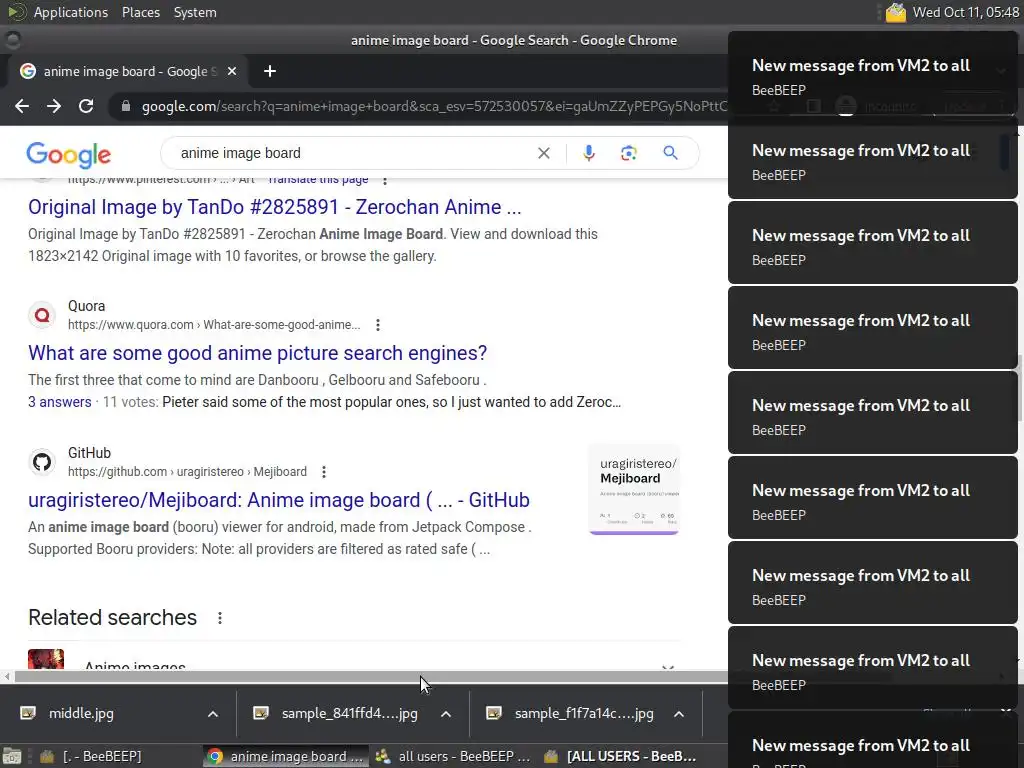Viewport: 1024px width, 768px height.
Task: Click the Anime images thumbnail
Action: pyautogui.click(x=46, y=660)
